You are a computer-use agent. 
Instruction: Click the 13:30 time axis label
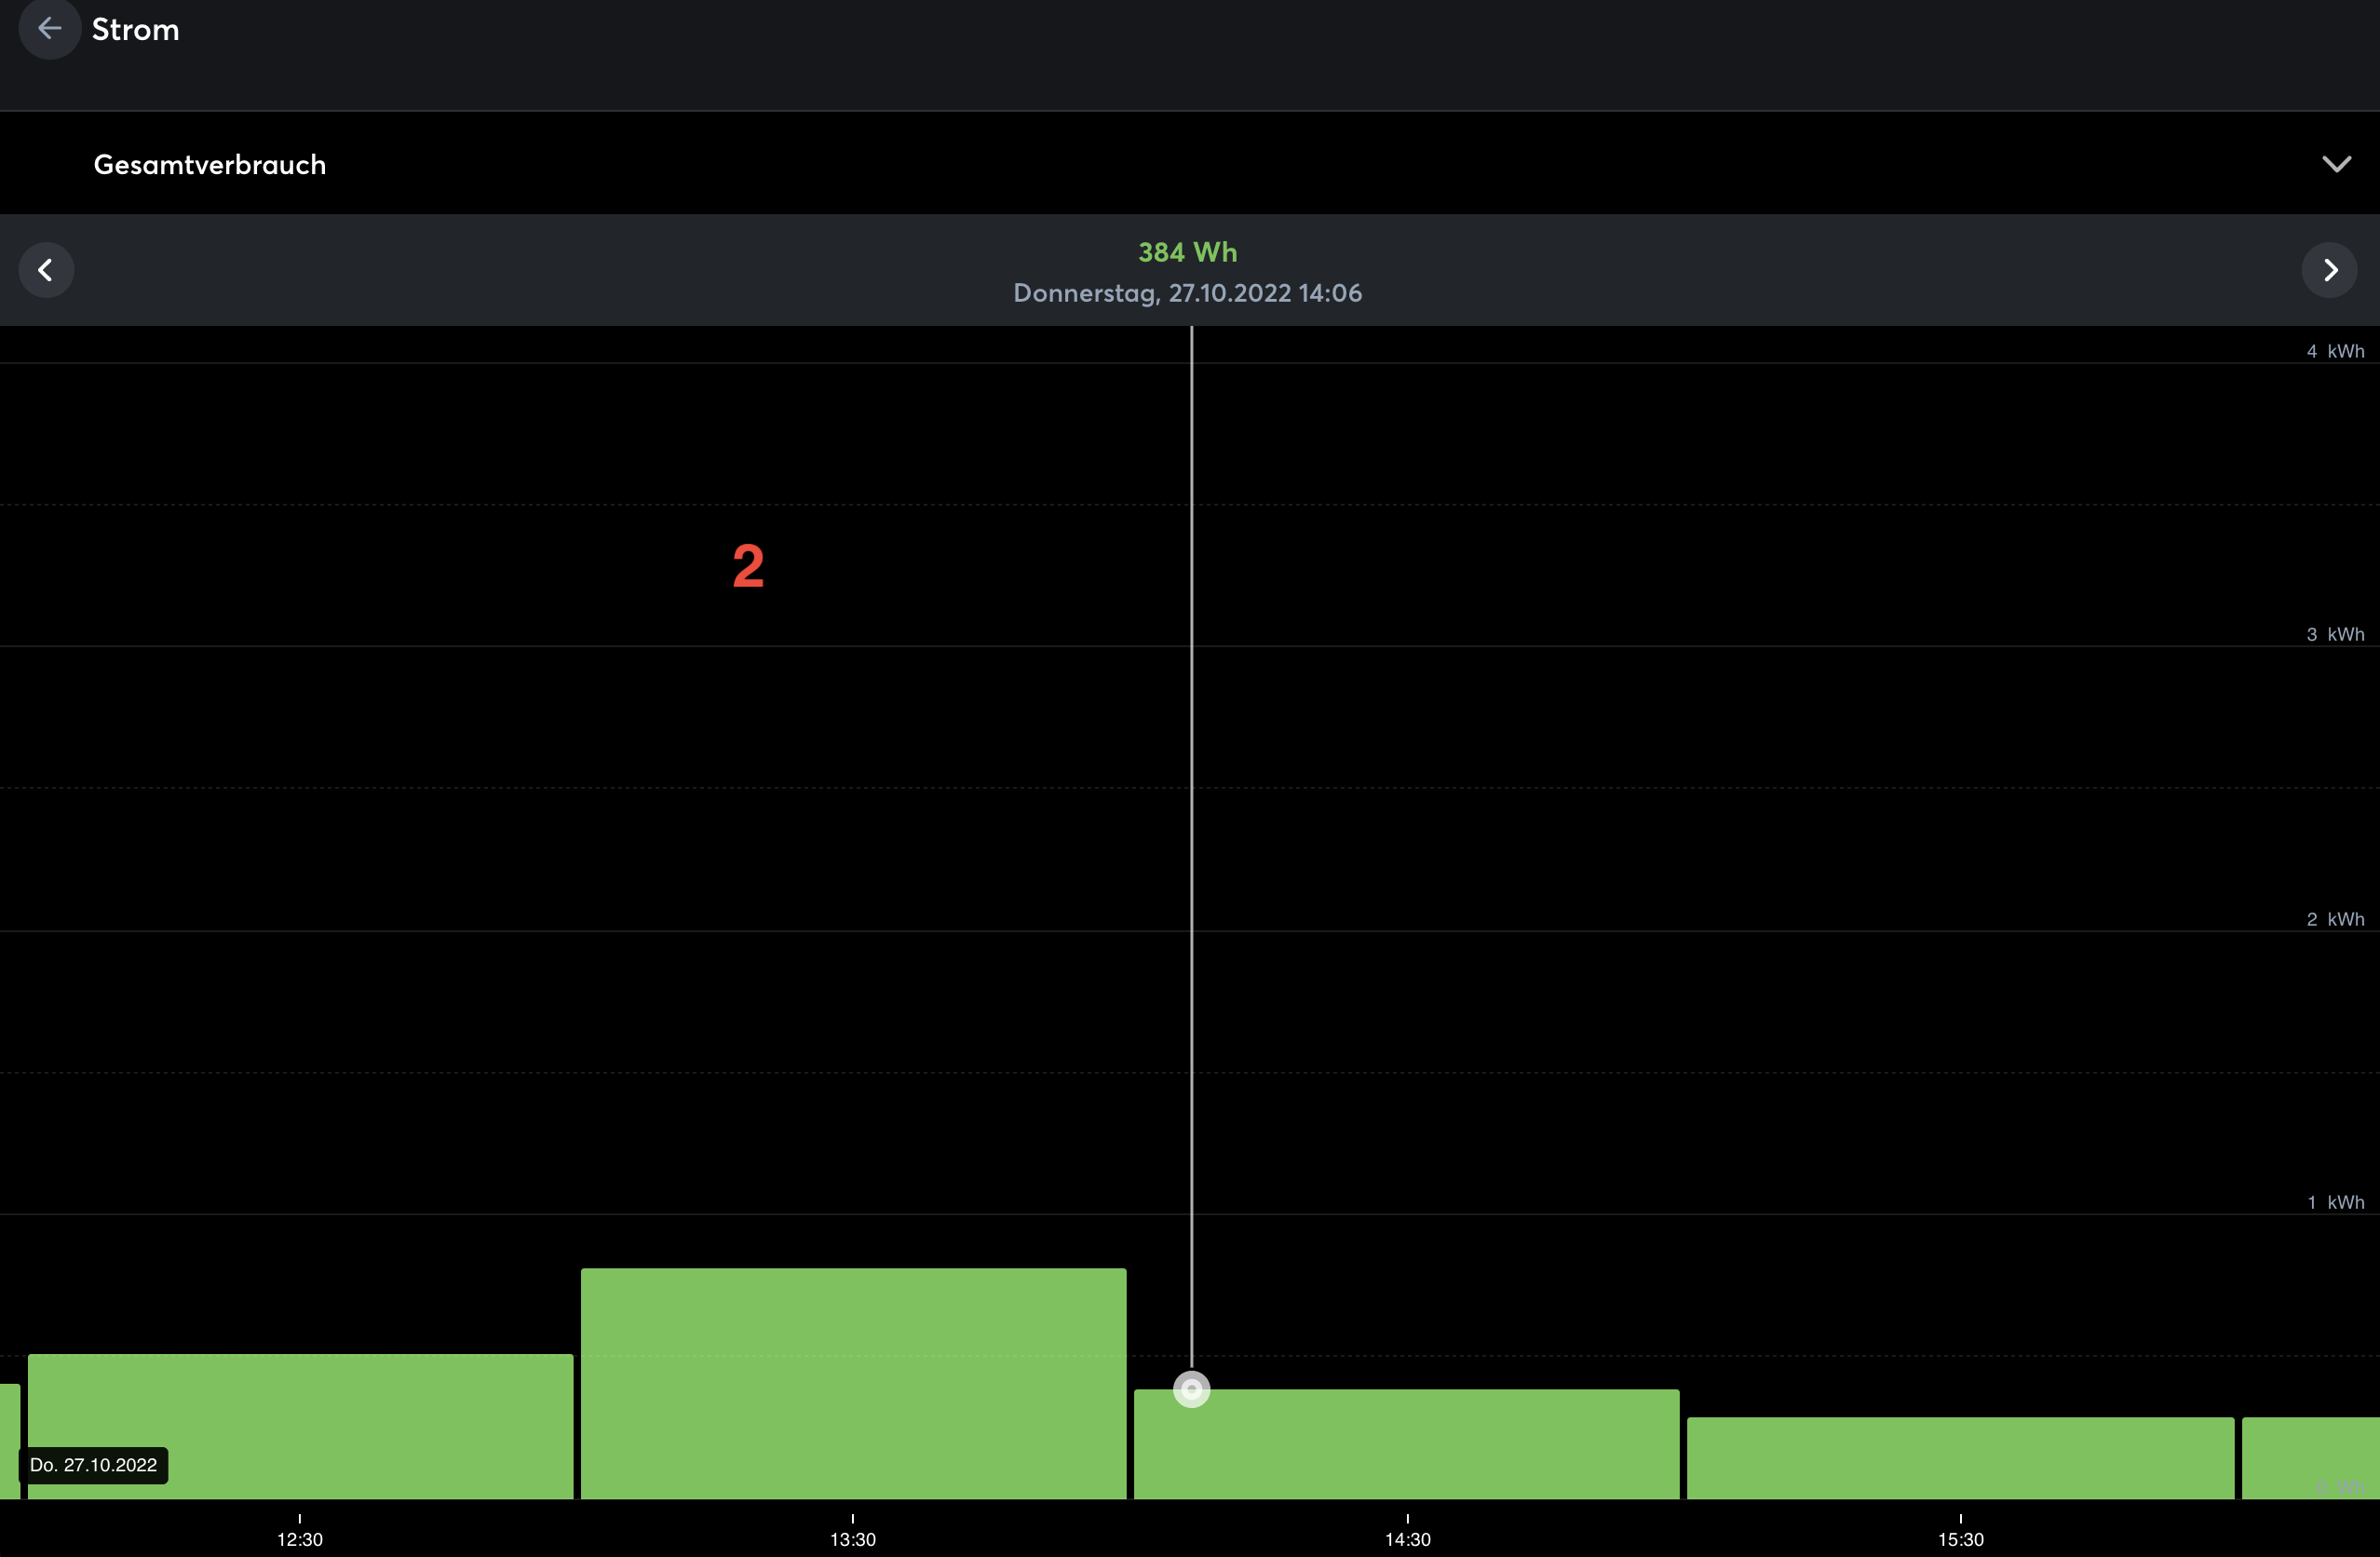[x=852, y=1539]
